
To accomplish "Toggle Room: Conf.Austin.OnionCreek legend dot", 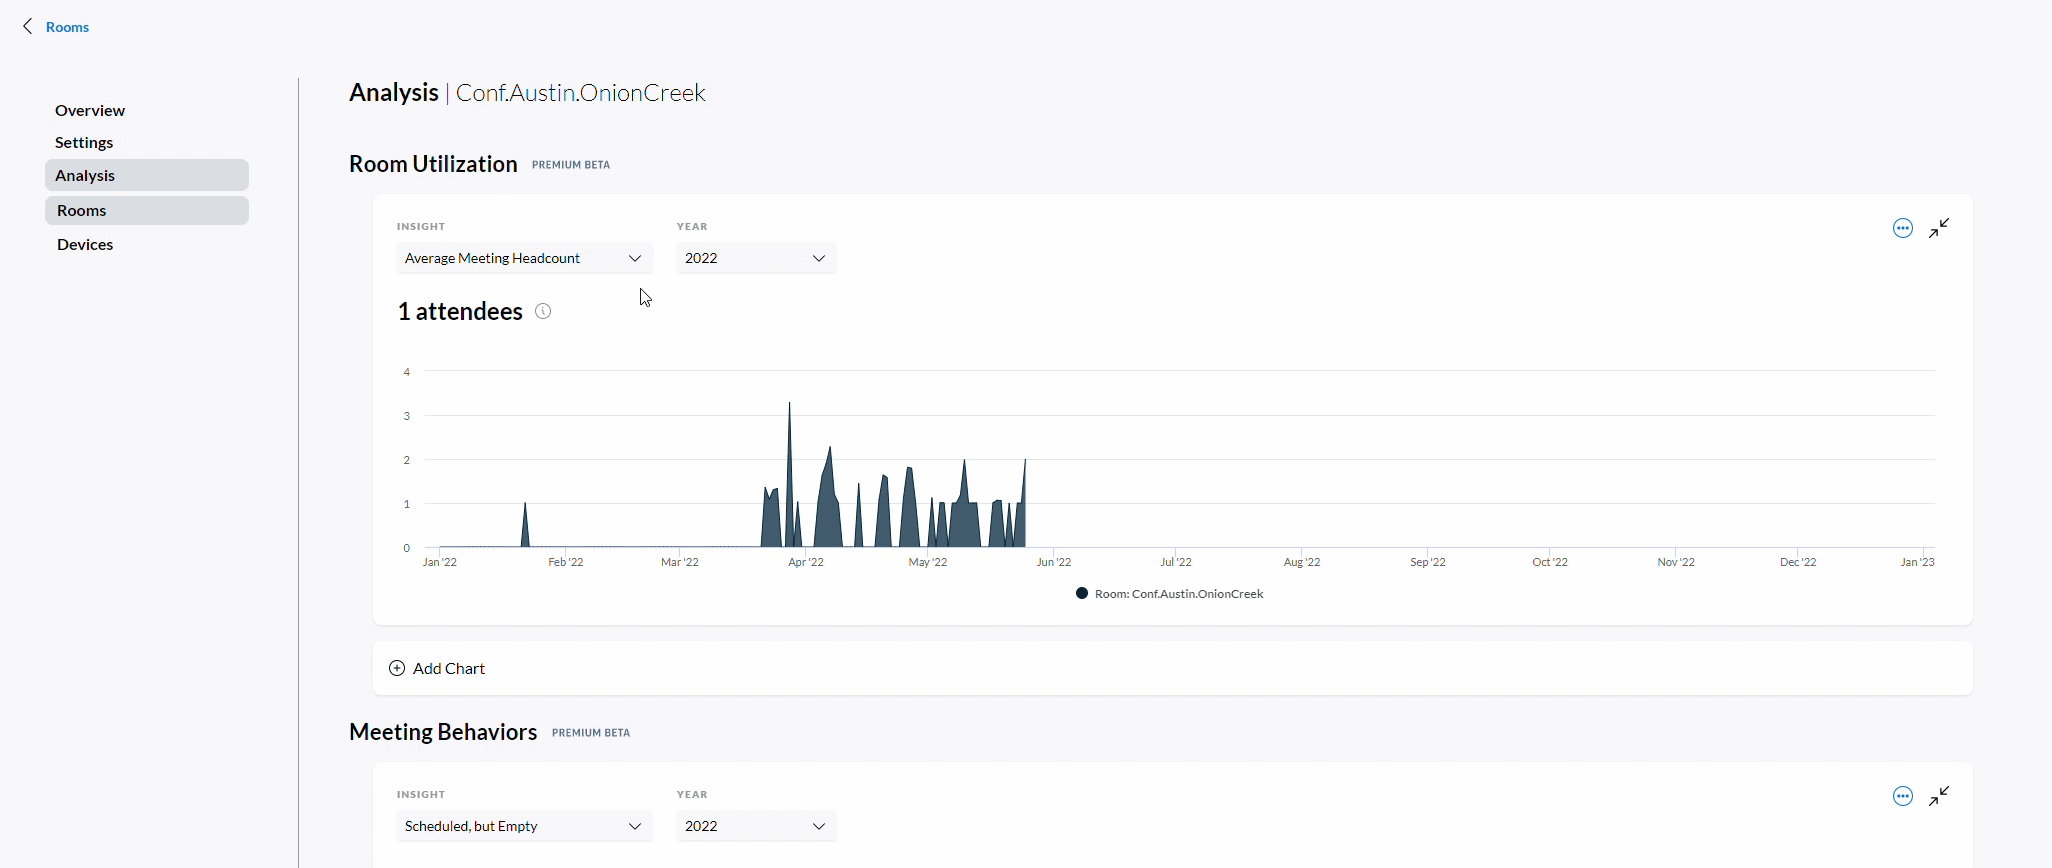I will coord(1082,593).
